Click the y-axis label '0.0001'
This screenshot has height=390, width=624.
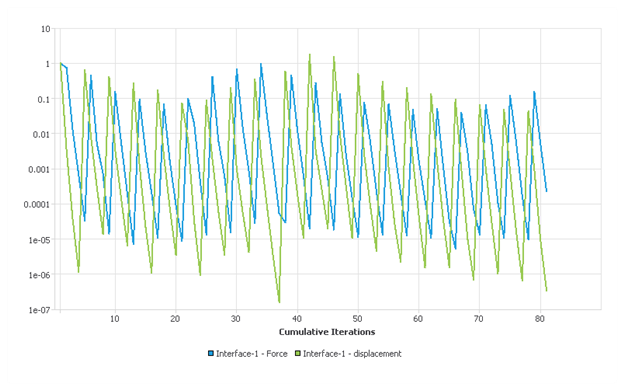click(x=37, y=205)
